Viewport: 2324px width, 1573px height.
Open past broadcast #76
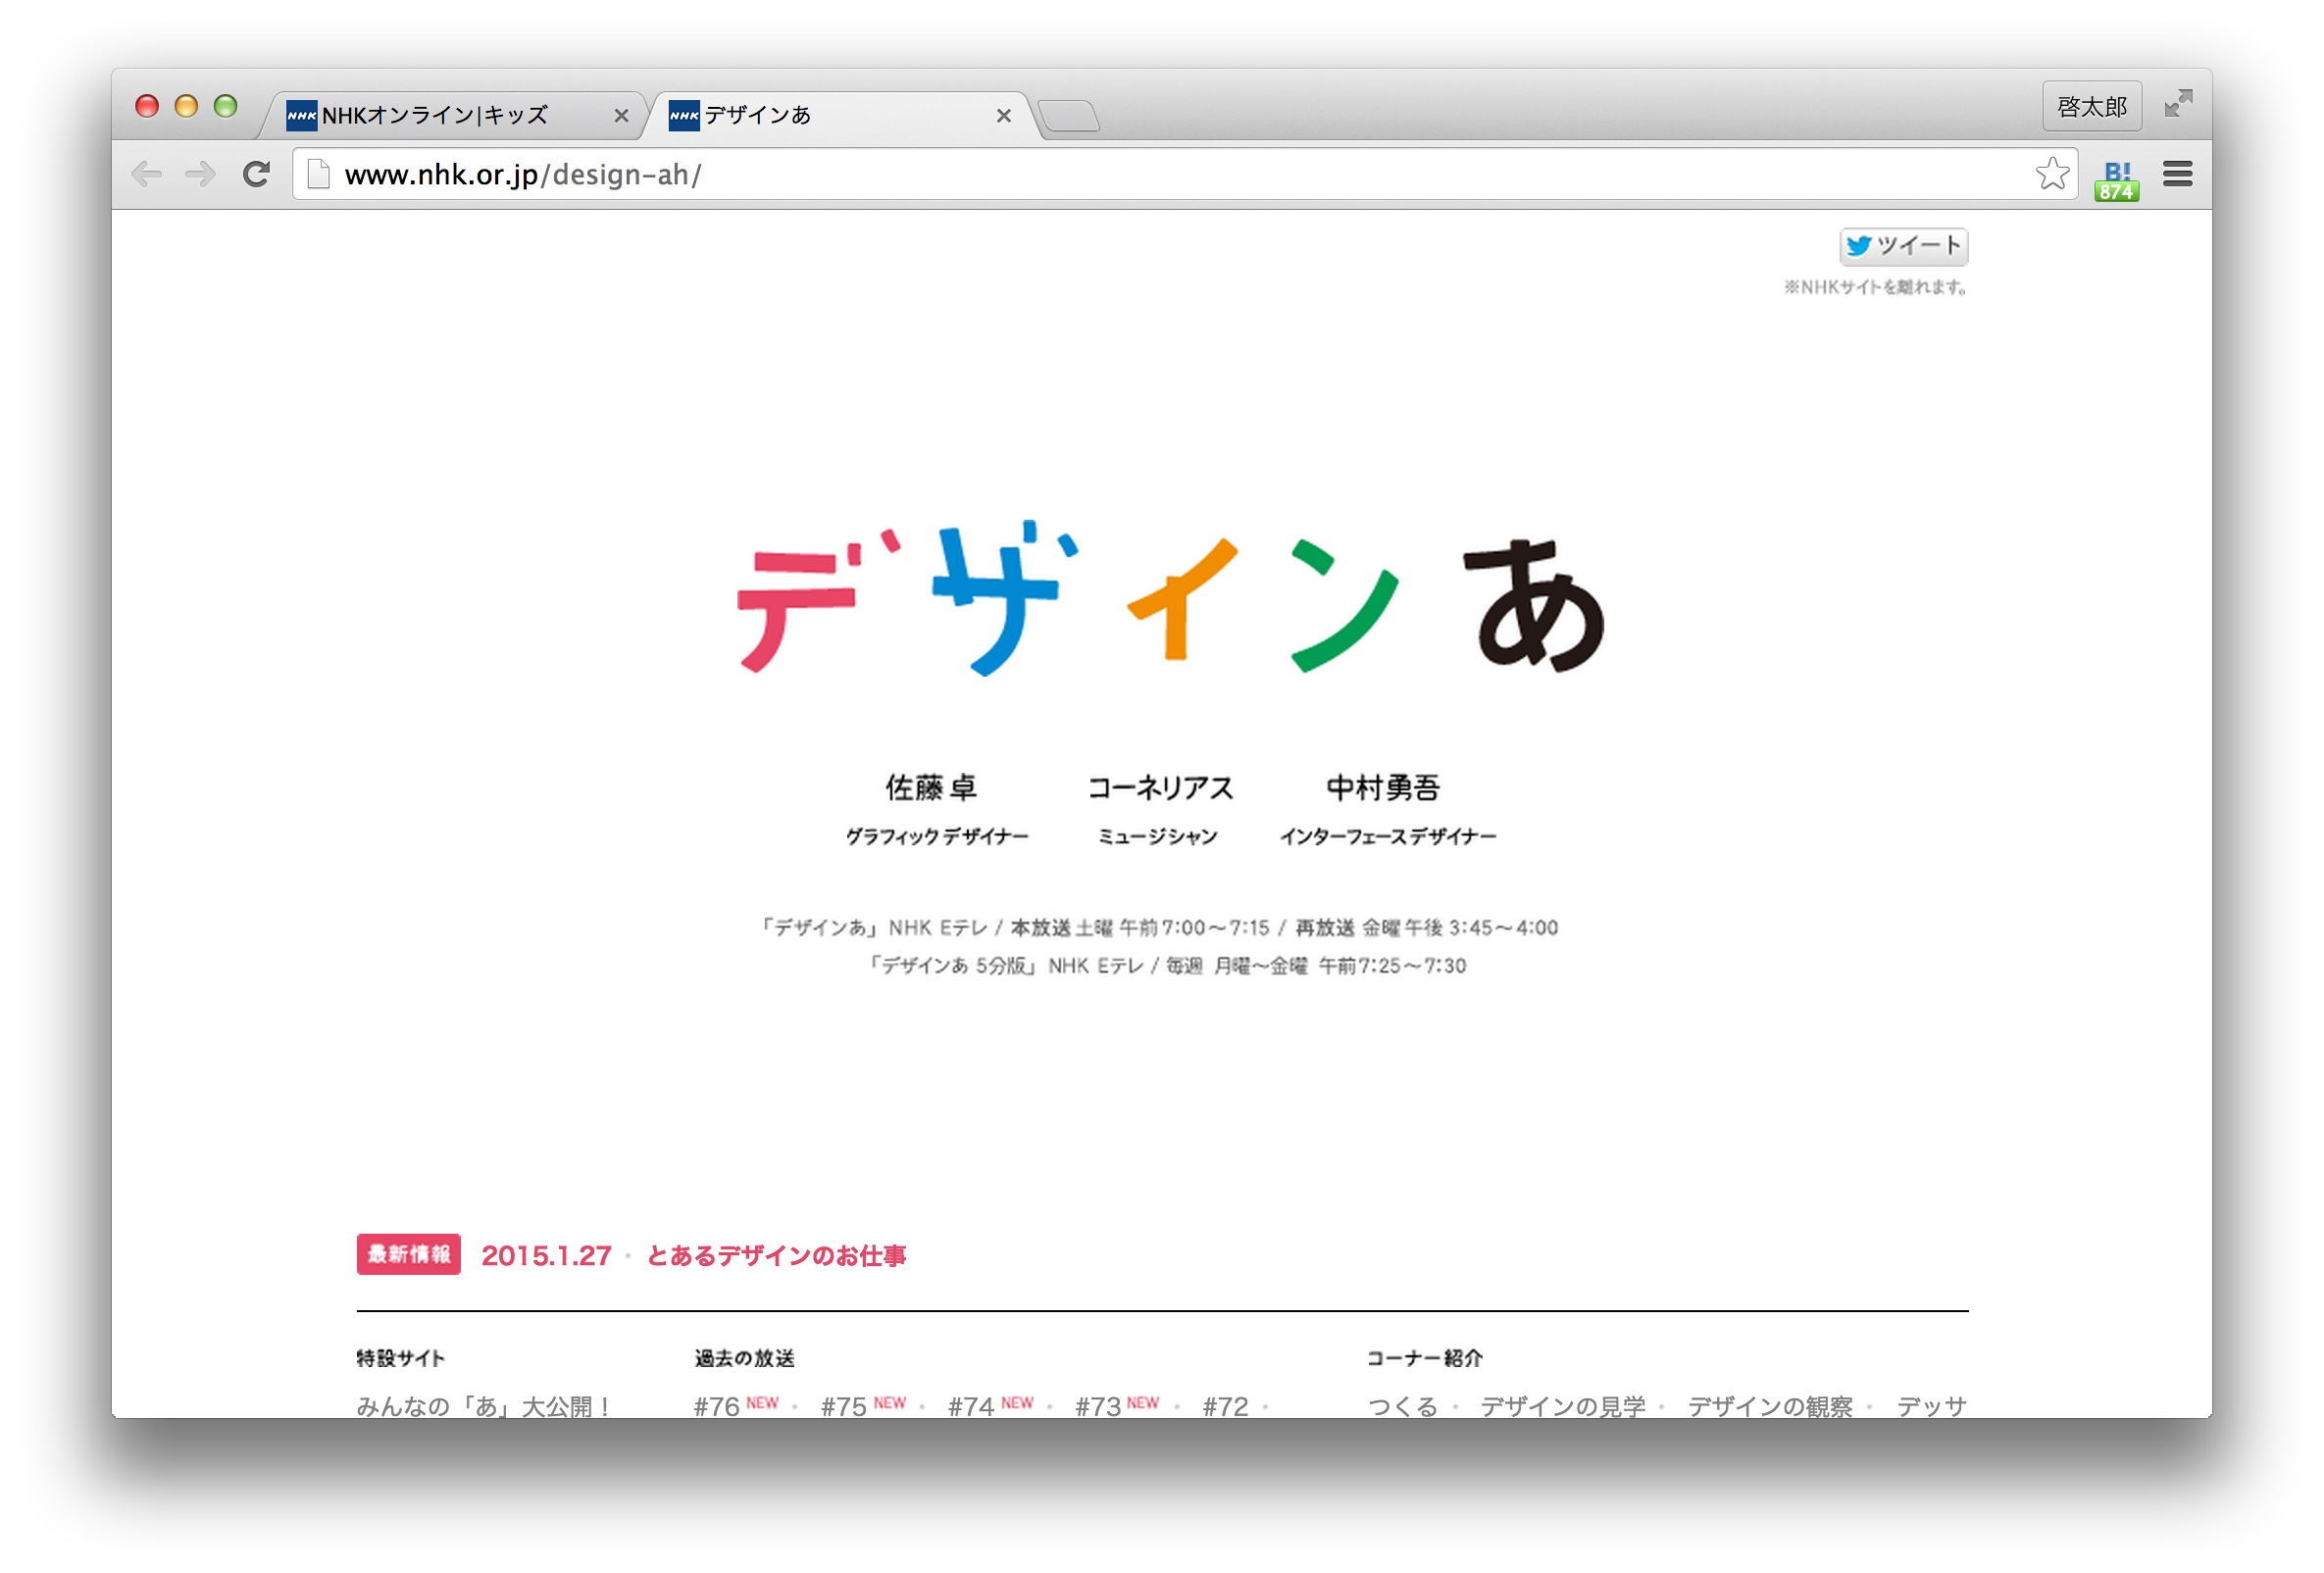point(716,1406)
